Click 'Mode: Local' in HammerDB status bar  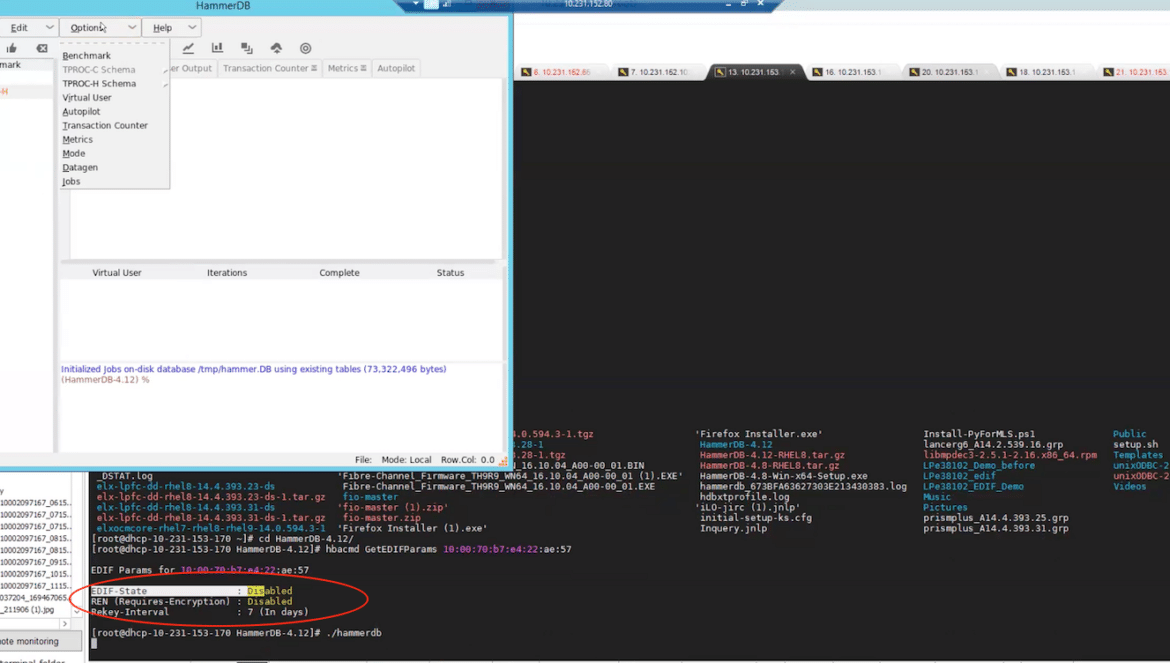click(407, 460)
